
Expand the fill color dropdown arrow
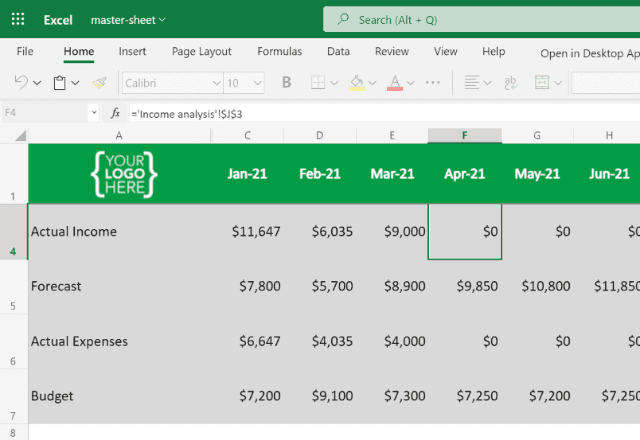pyautogui.click(x=372, y=83)
